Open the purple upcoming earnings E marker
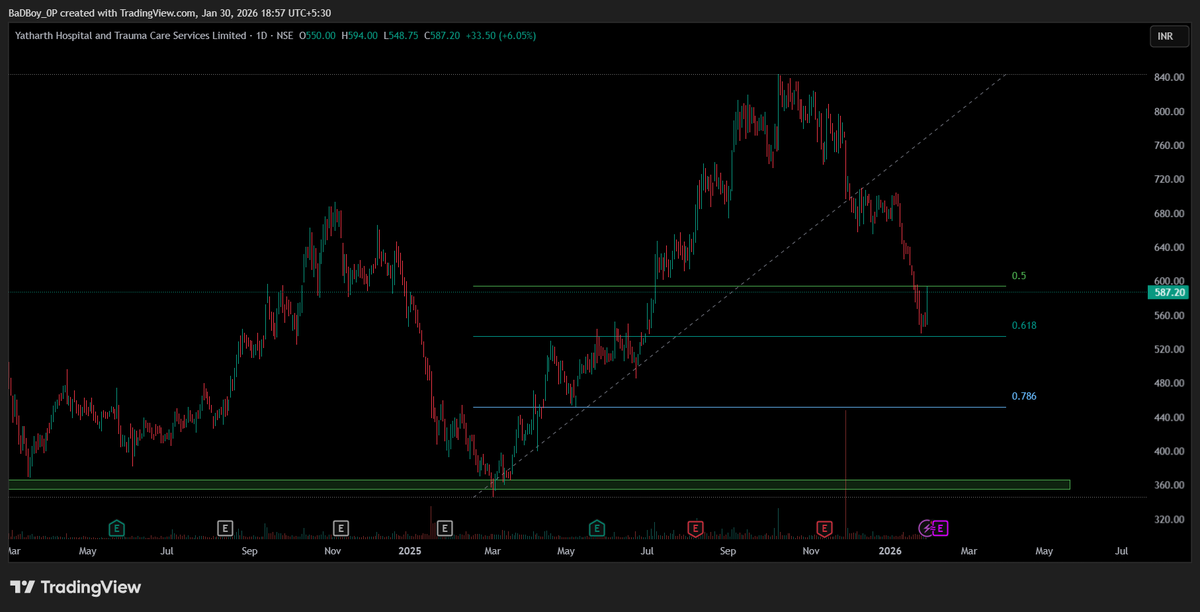The width and height of the screenshot is (1200, 612). 941,527
